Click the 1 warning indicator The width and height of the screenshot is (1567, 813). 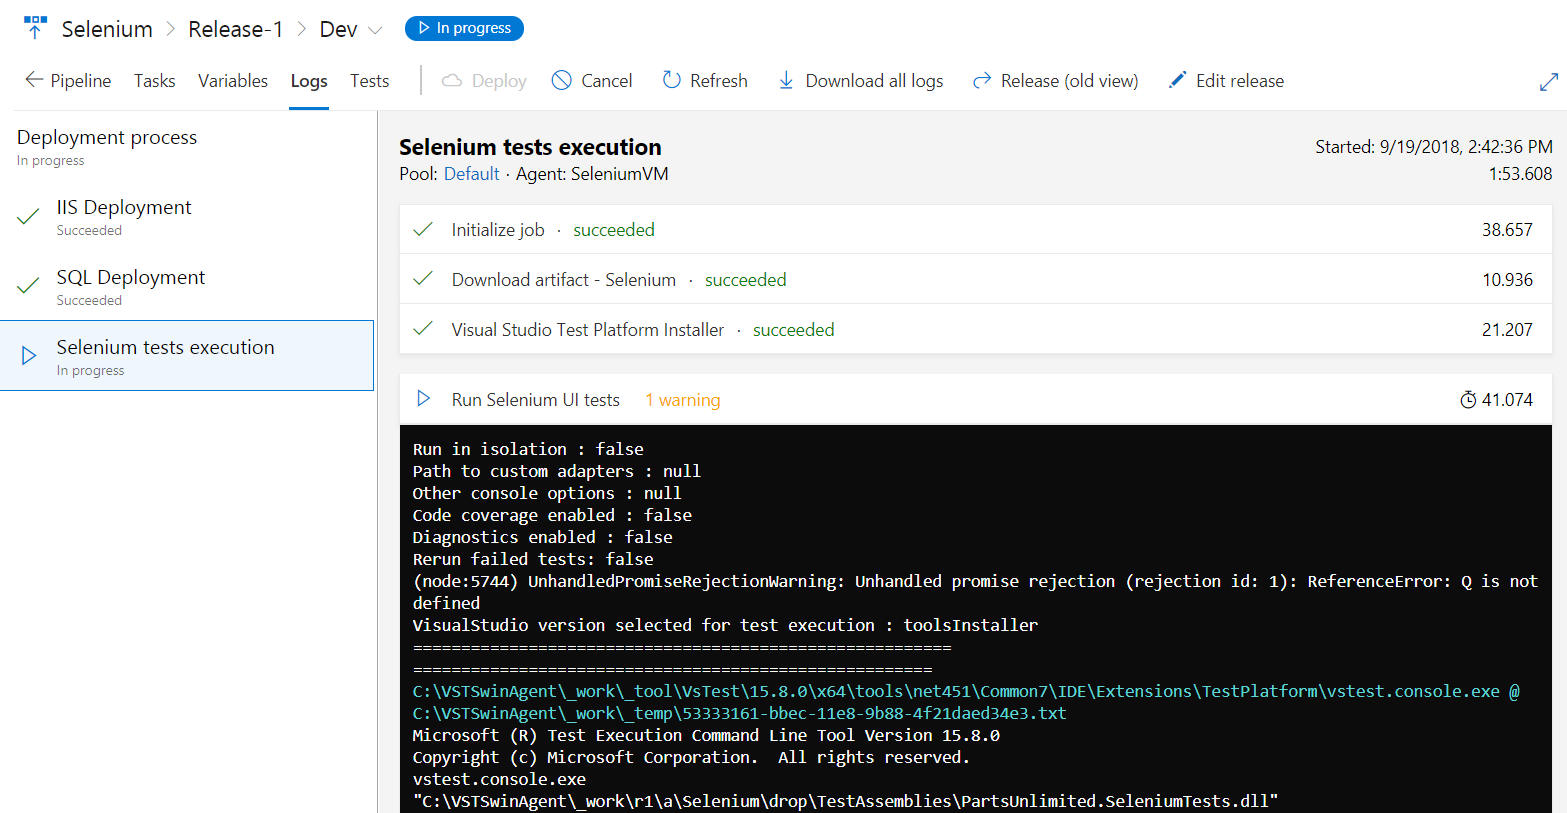pos(682,400)
